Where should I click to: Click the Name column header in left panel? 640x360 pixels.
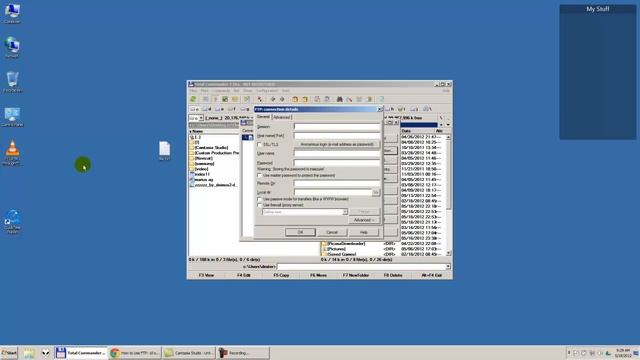(x=214, y=131)
